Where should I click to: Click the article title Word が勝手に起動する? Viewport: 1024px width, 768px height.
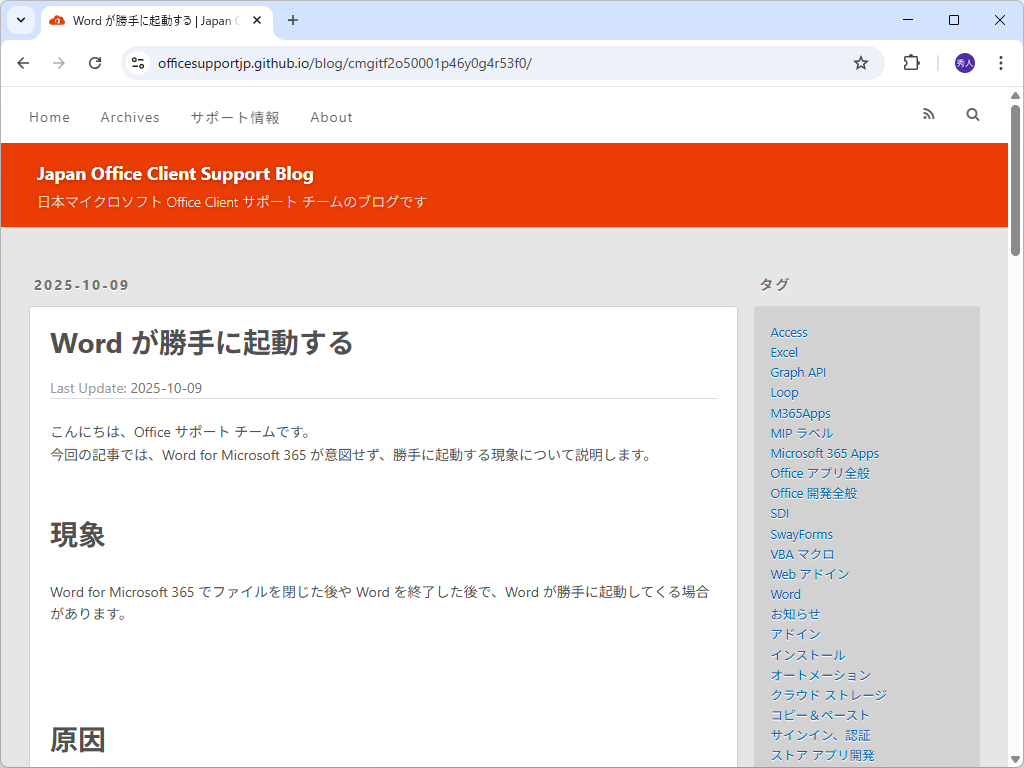(x=201, y=343)
